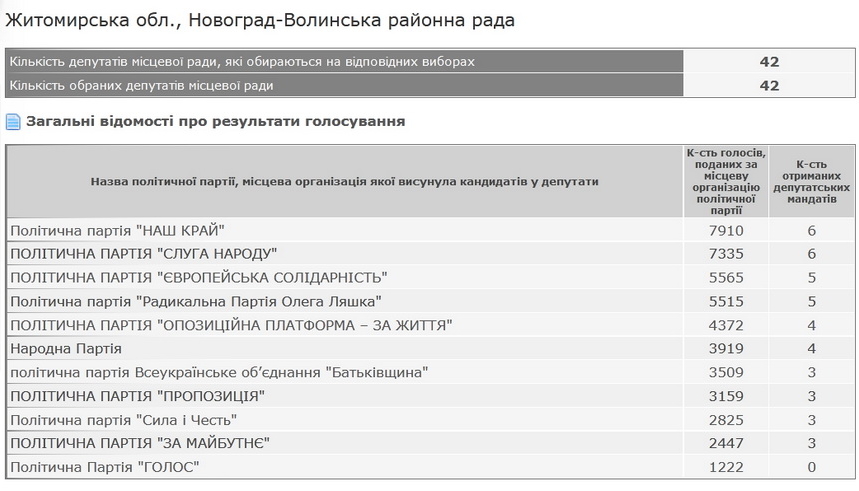859x491 pixels.
Task: Select the 'Сила і Честь' party row
Action: tap(123, 419)
